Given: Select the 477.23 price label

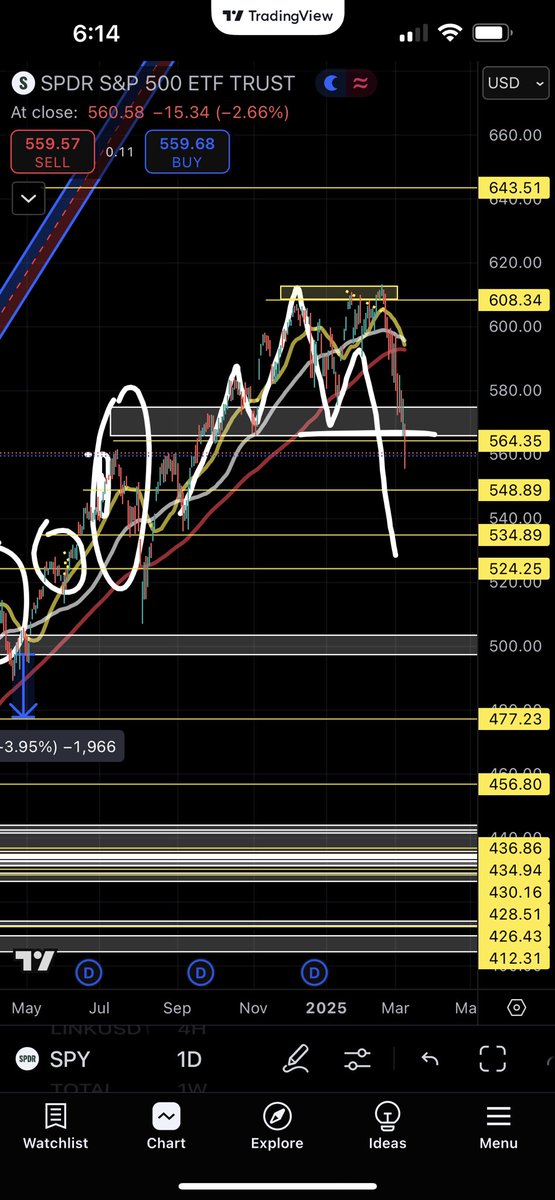Looking at the screenshot, I should (x=516, y=718).
